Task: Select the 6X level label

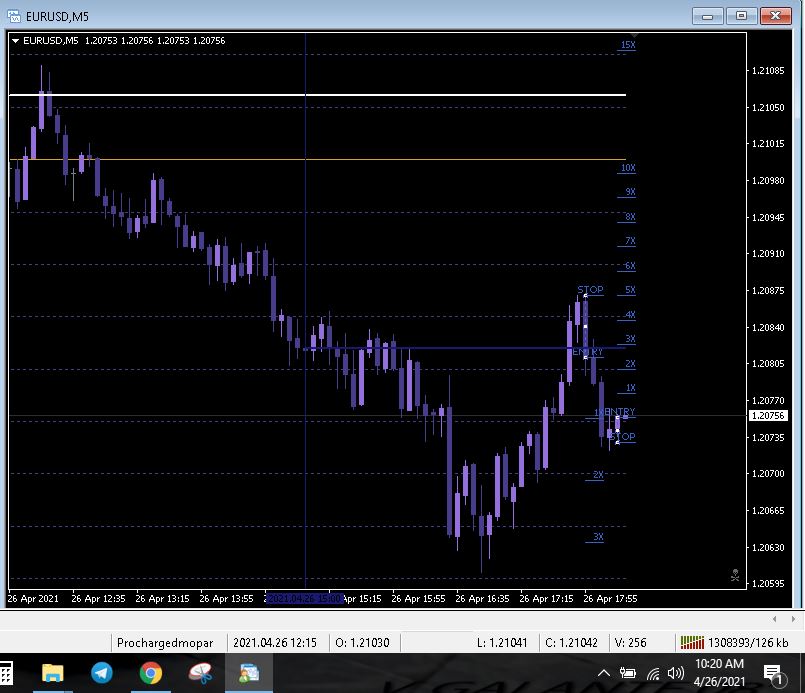Action: [630, 266]
